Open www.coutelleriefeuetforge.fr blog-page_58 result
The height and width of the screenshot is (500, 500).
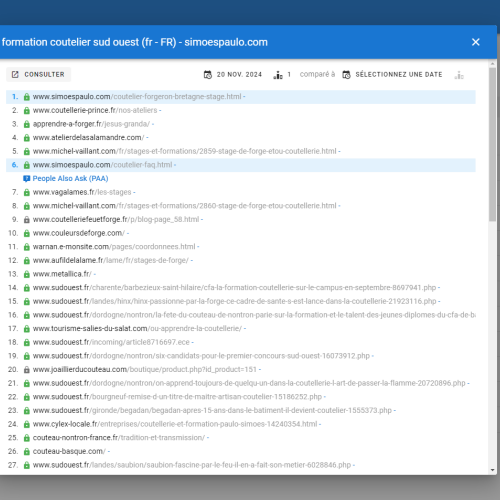(116, 220)
